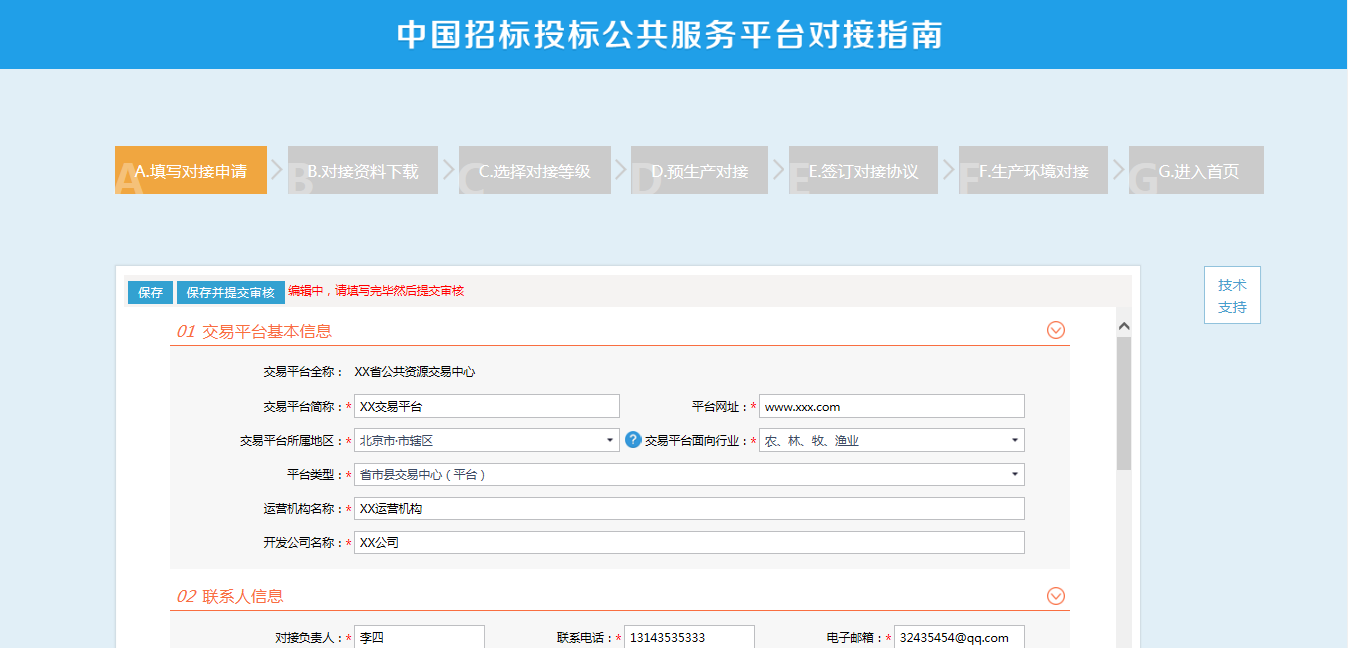
Task: Select step A.填写对接申请
Action: (x=191, y=171)
